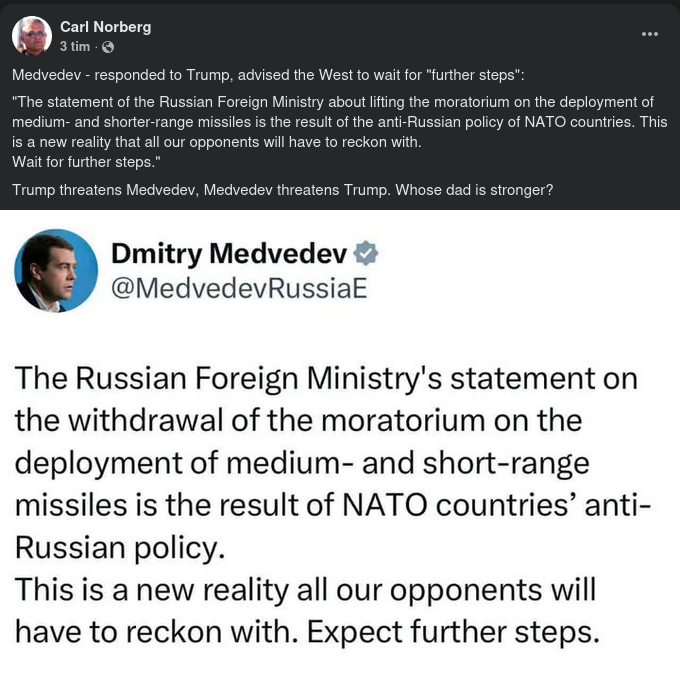The width and height of the screenshot is (680, 697).
Task: Open Carl Norberg's profile name link
Action: pos(106,27)
